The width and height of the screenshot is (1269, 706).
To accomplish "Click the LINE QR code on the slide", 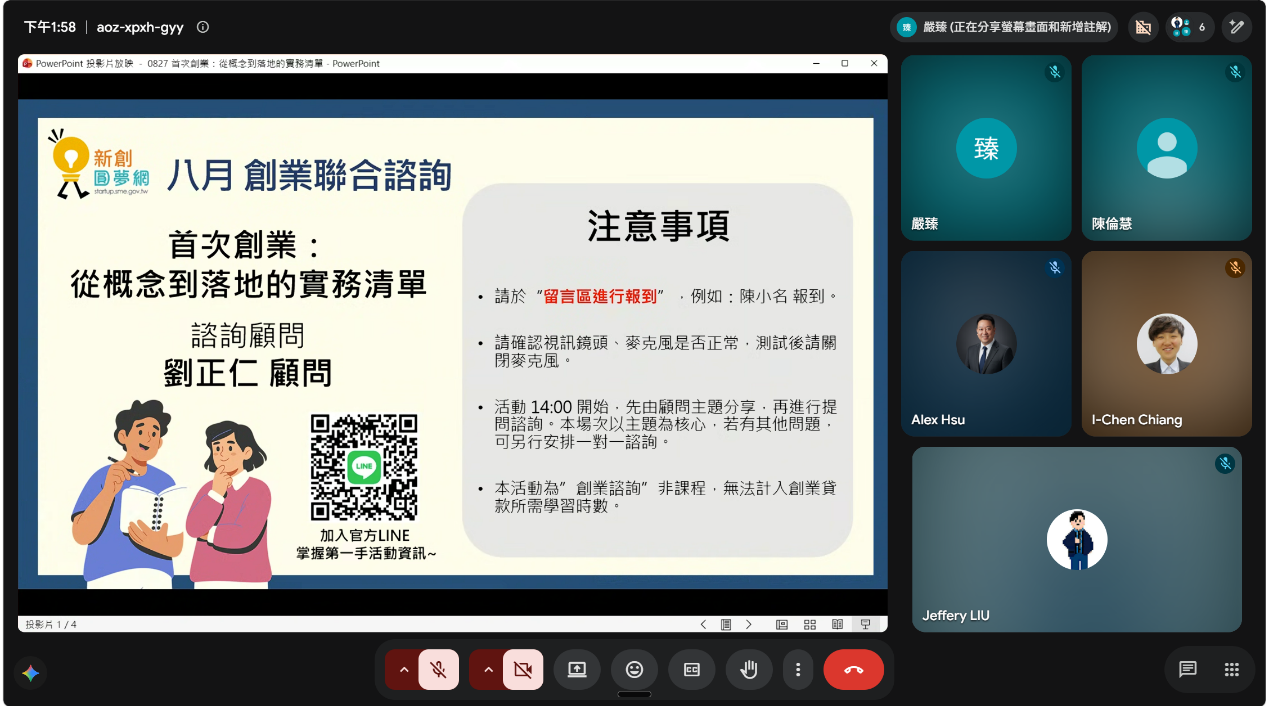I will (x=364, y=468).
